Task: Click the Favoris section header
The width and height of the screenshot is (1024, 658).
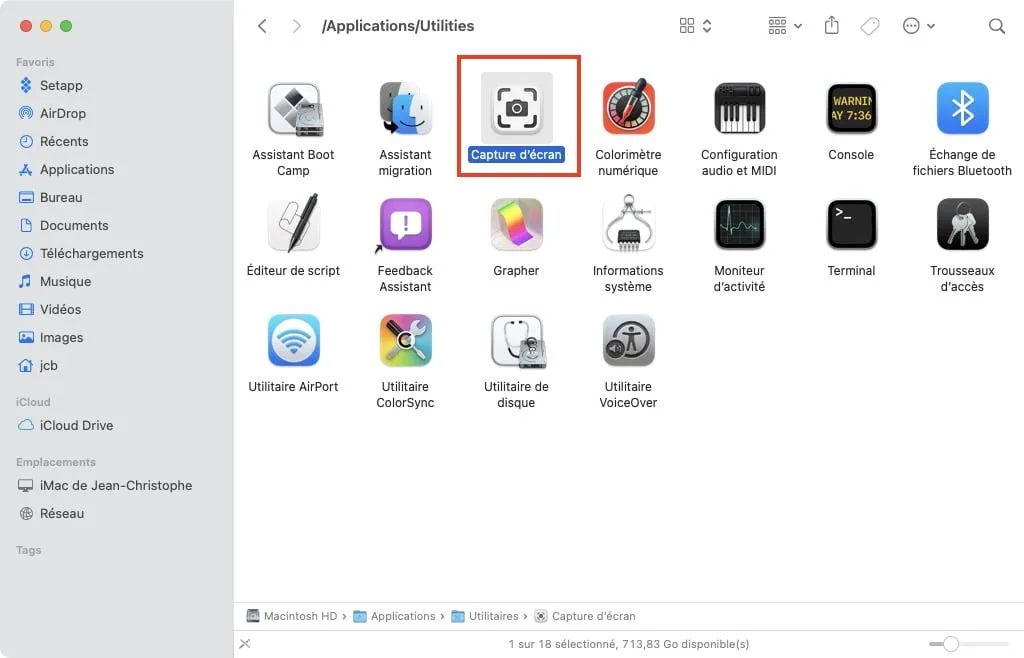Action: (x=35, y=63)
